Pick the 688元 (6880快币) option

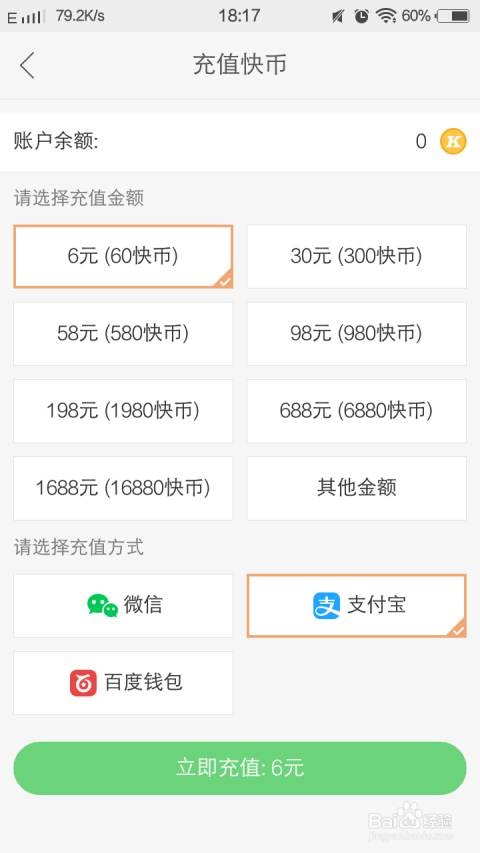pos(356,411)
